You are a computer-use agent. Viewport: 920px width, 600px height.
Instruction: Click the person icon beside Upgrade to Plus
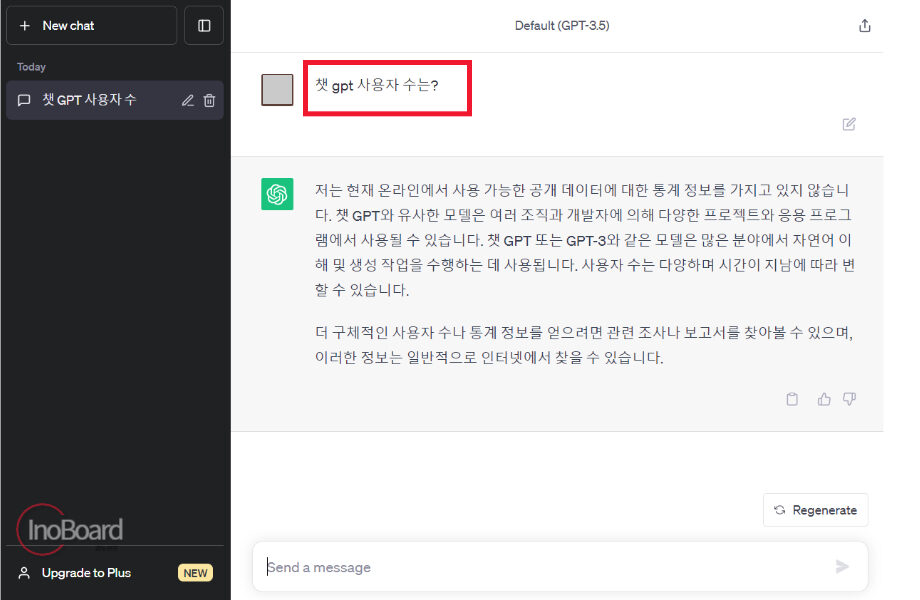(x=24, y=573)
